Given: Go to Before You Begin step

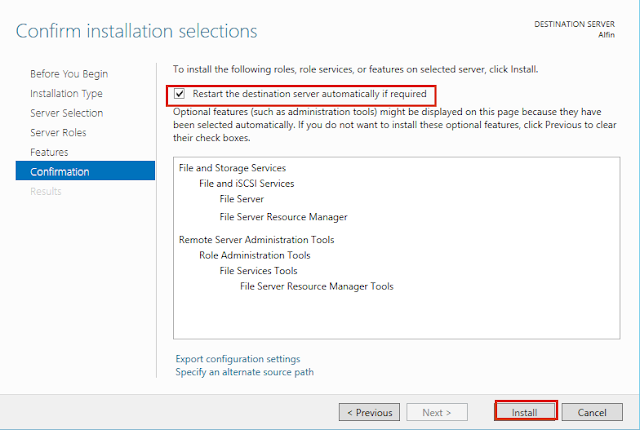Looking at the screenshot, I should point(69,74).
